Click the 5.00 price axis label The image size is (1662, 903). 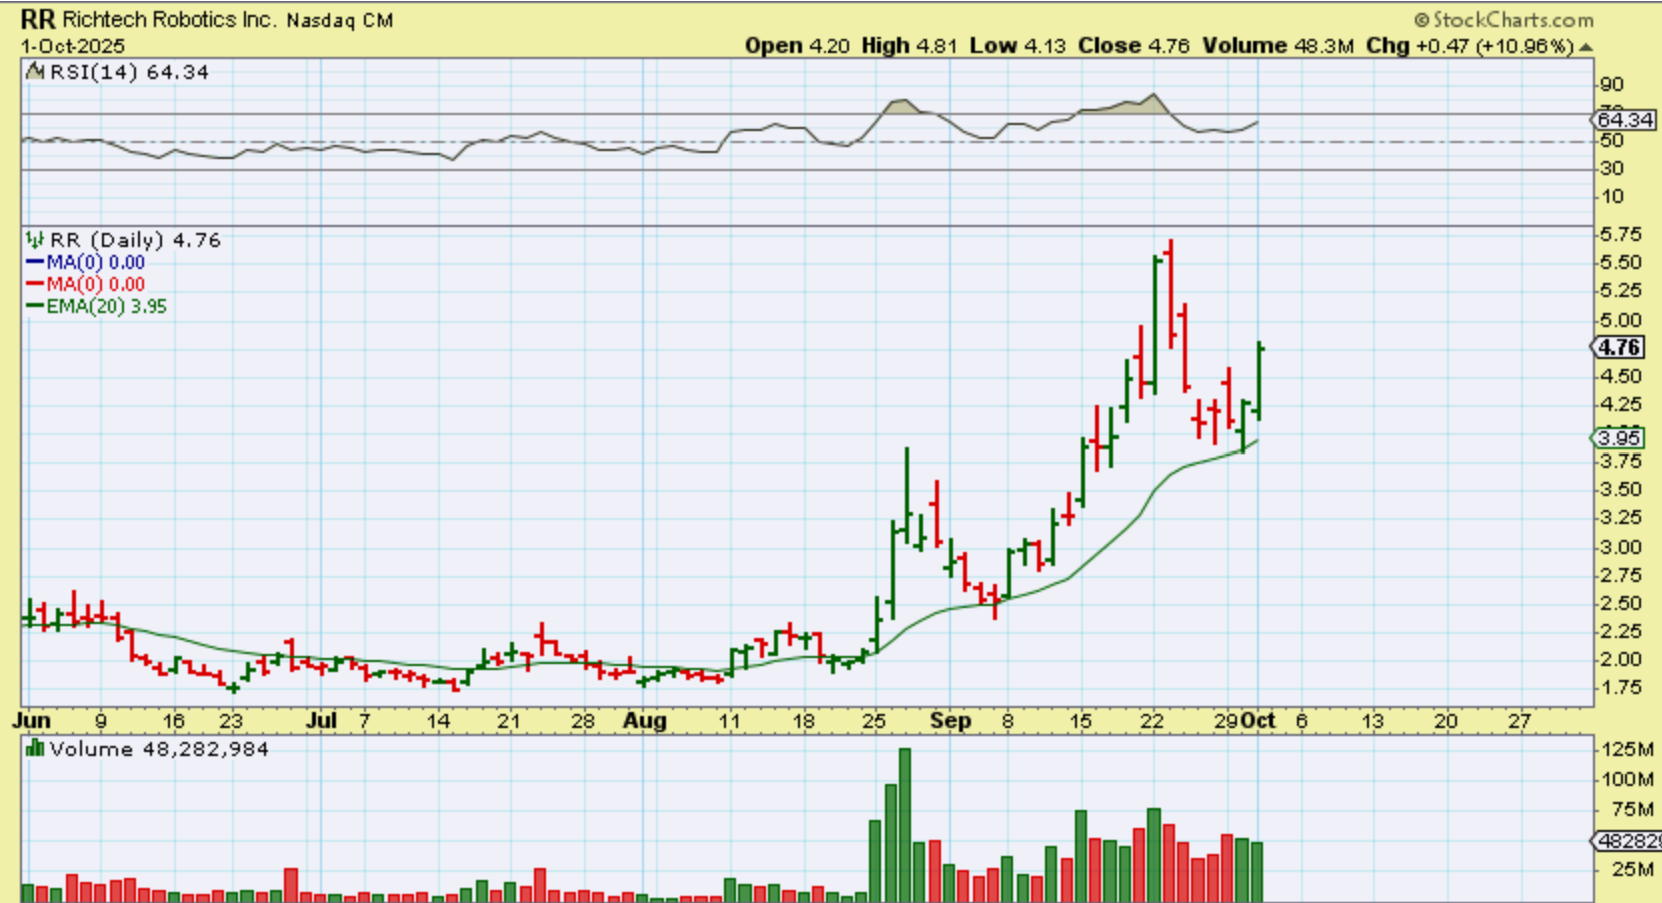click(1620, 321)
